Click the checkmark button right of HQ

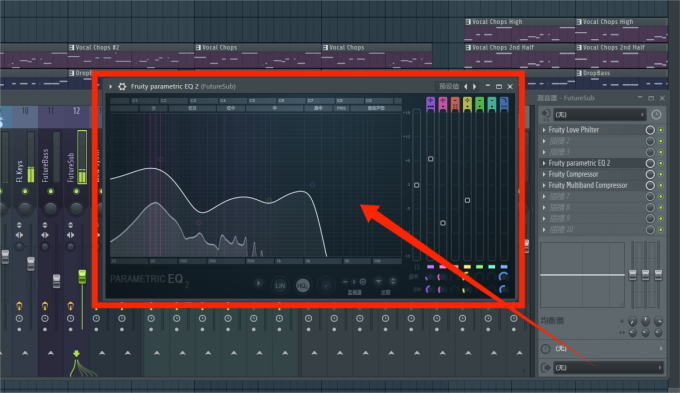[x=326, y=285]
